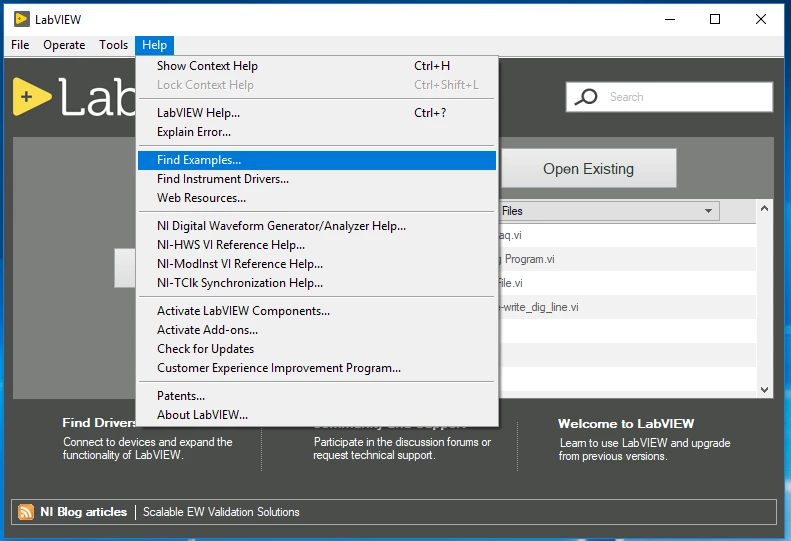
Task: Close the LabVIEW window
Action: [761, 19]
